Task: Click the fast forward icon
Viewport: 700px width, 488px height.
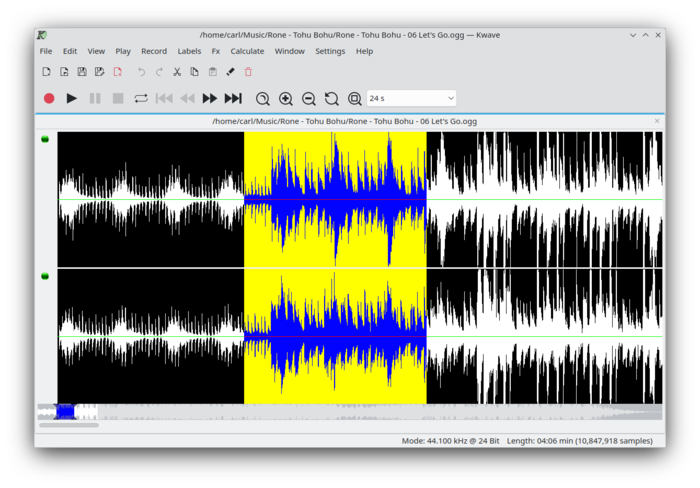Action: [x=210, y=98]
